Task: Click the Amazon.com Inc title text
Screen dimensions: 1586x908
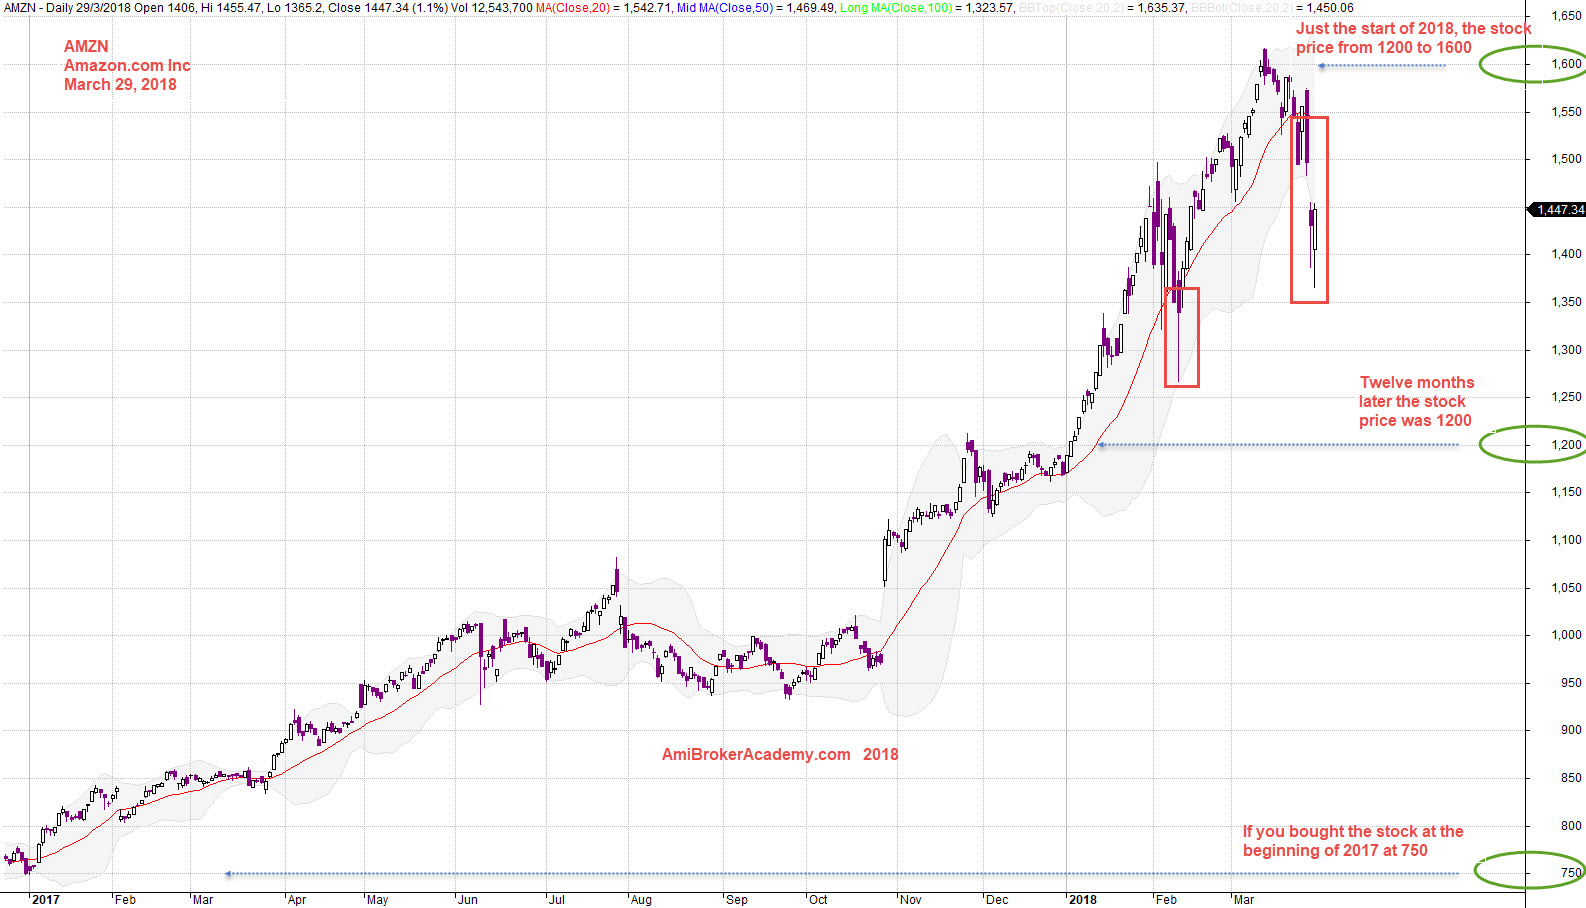Action: tap(127, 66)
